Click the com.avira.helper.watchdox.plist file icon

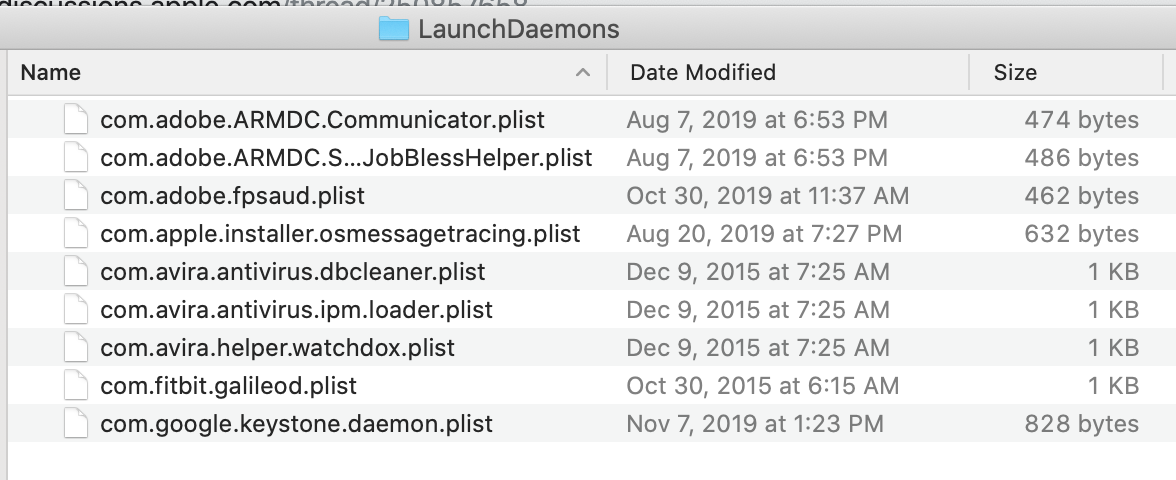(77, 348)
